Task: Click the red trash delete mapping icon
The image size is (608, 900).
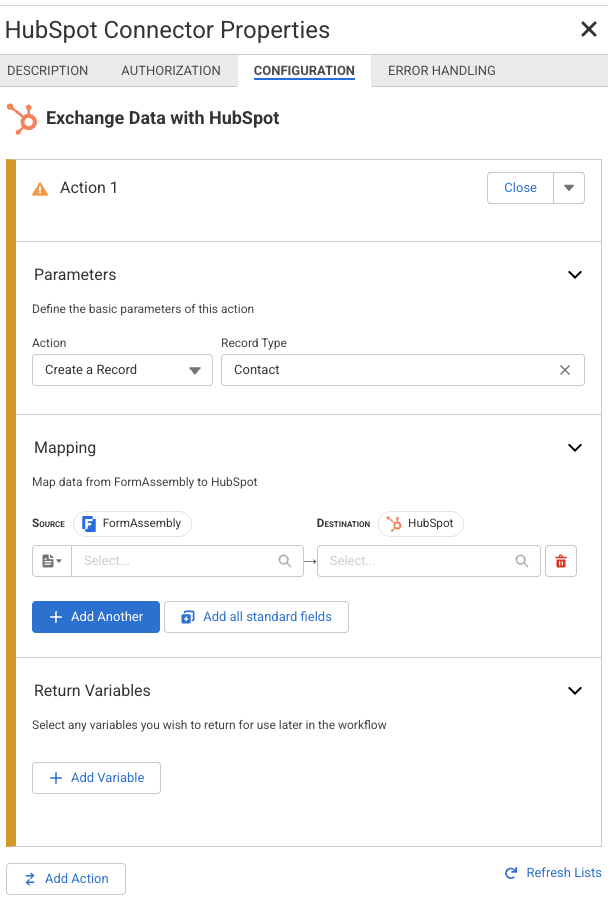Action: tap(560, 561)
